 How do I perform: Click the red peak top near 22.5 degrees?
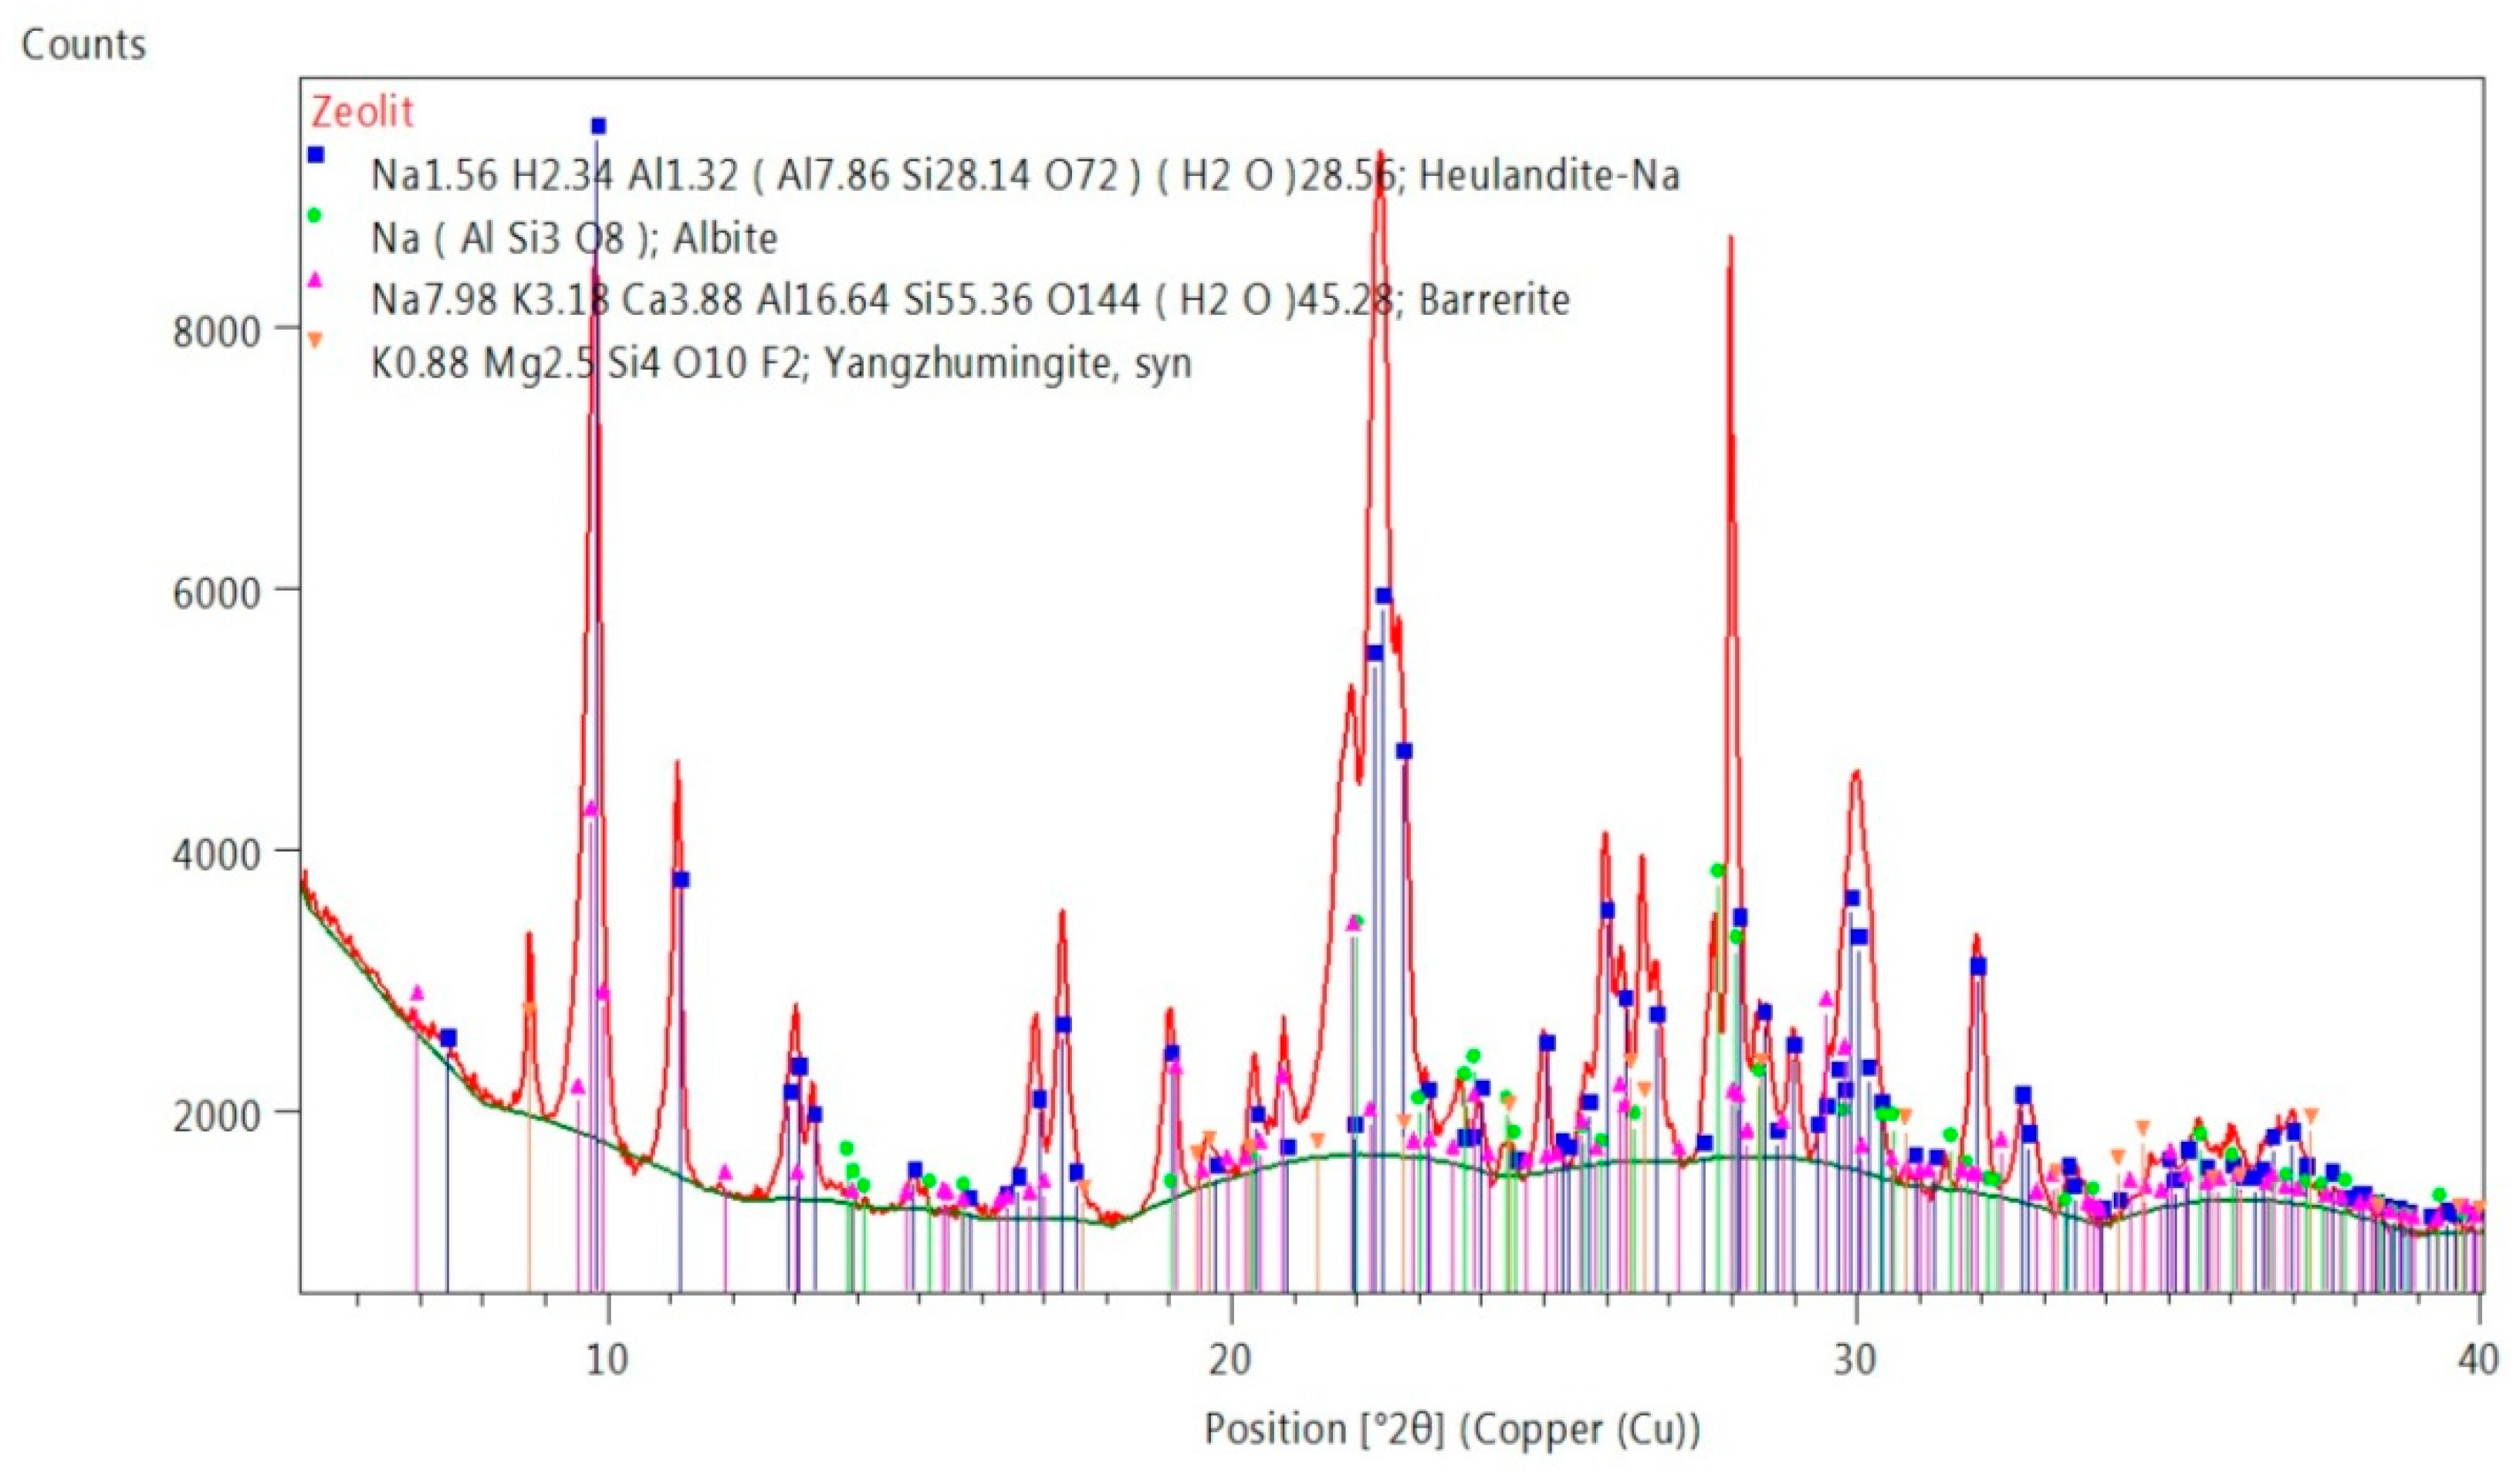(x=1380, y=160)
